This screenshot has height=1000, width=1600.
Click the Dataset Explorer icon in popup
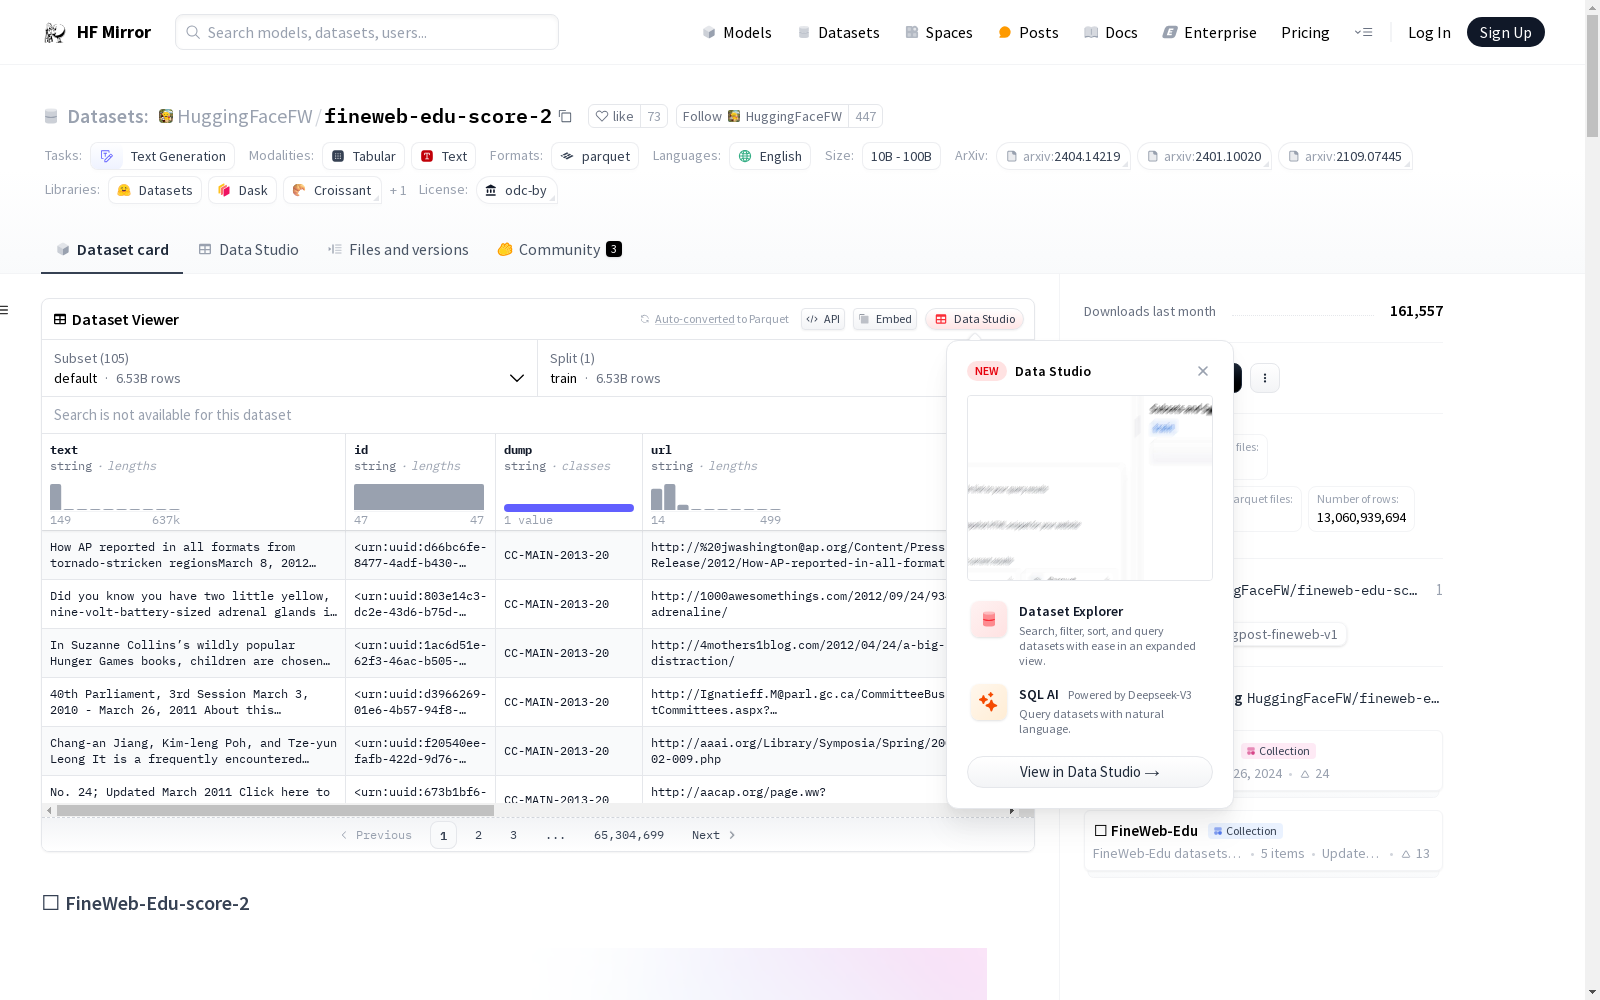tap(988, 620)
